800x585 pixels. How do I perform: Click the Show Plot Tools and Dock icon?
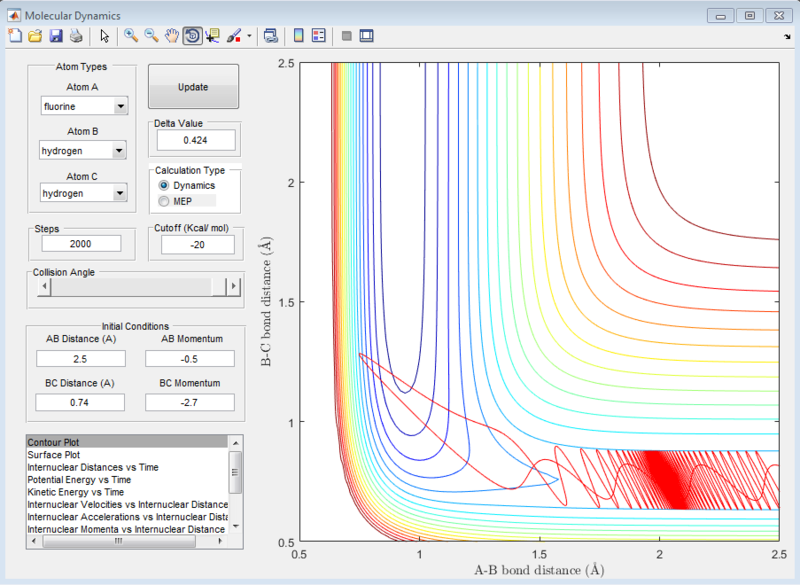coord(366,36)
